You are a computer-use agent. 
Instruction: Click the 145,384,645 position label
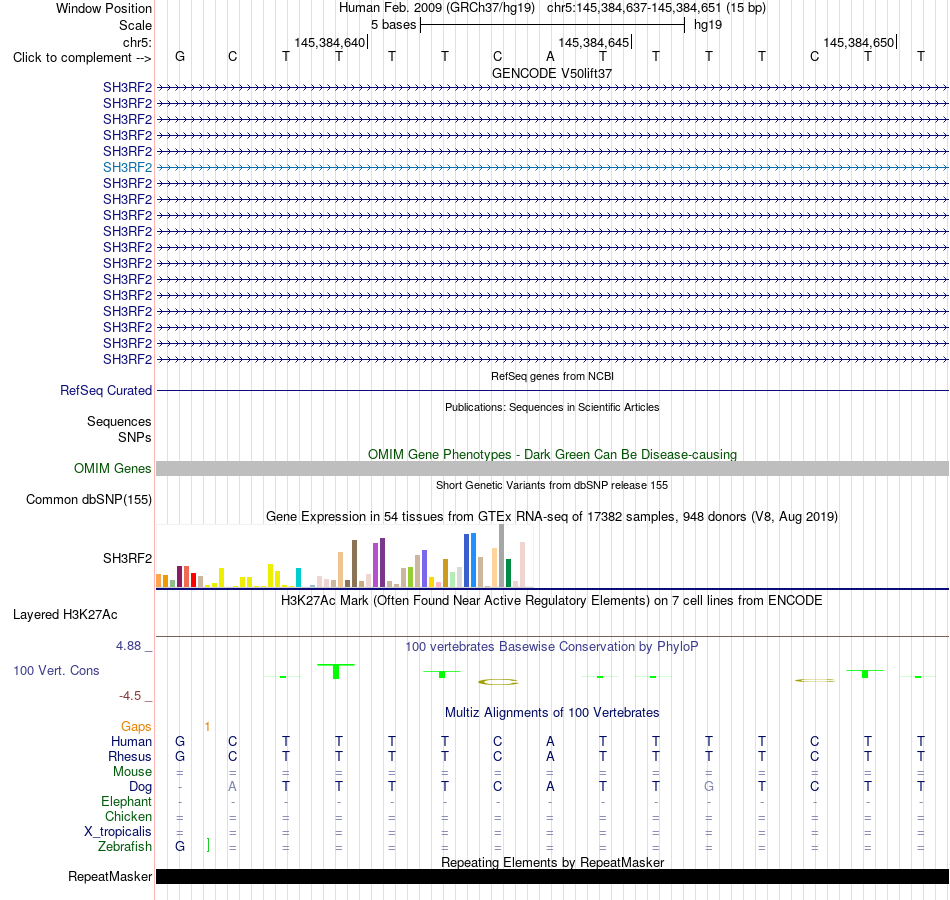click(594, 43)
